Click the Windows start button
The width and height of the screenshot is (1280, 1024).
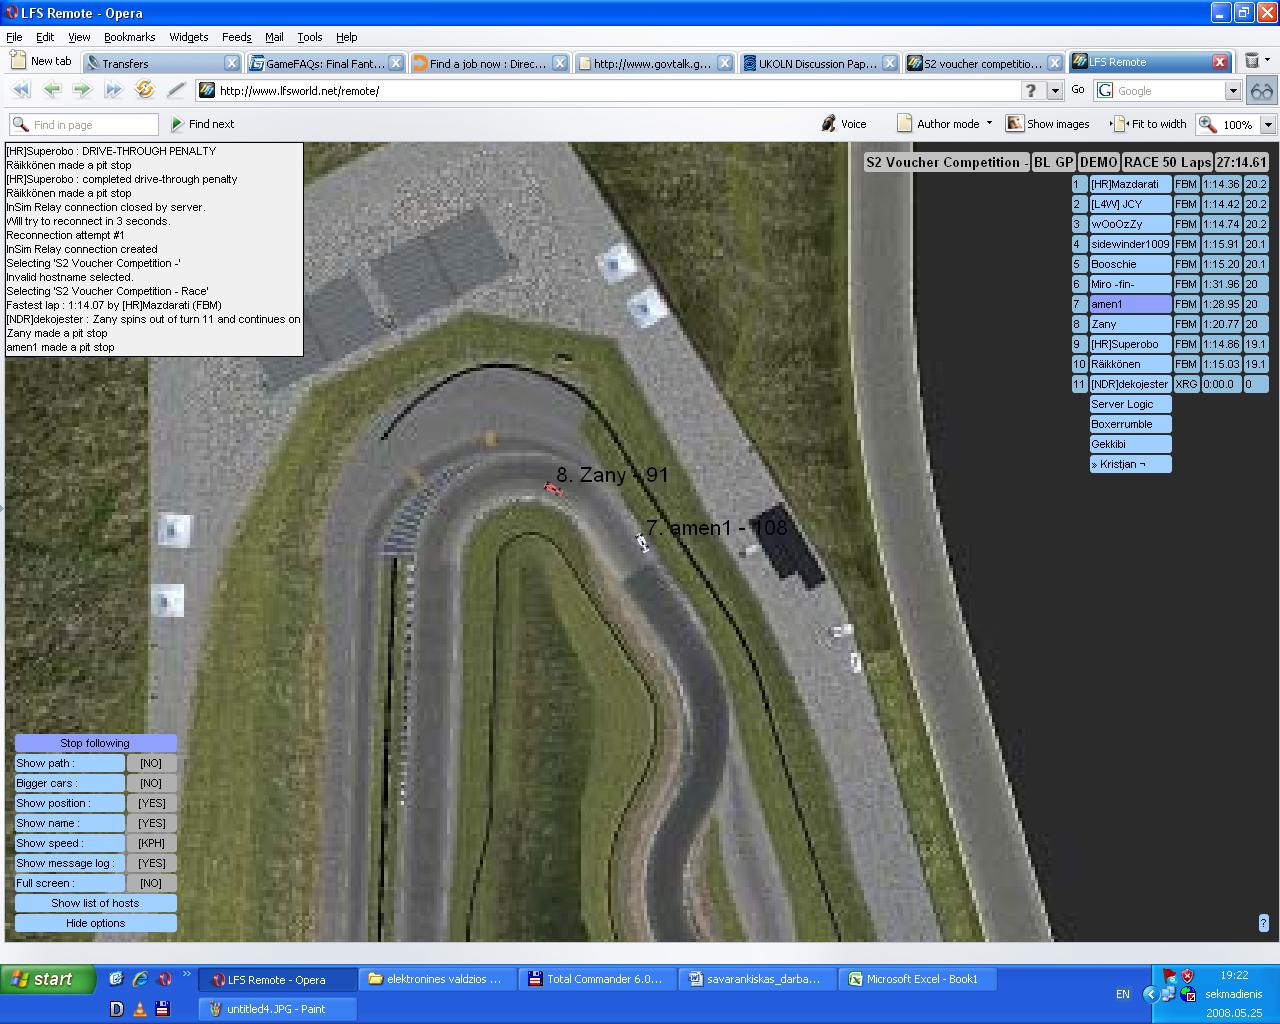click(48, 979)
